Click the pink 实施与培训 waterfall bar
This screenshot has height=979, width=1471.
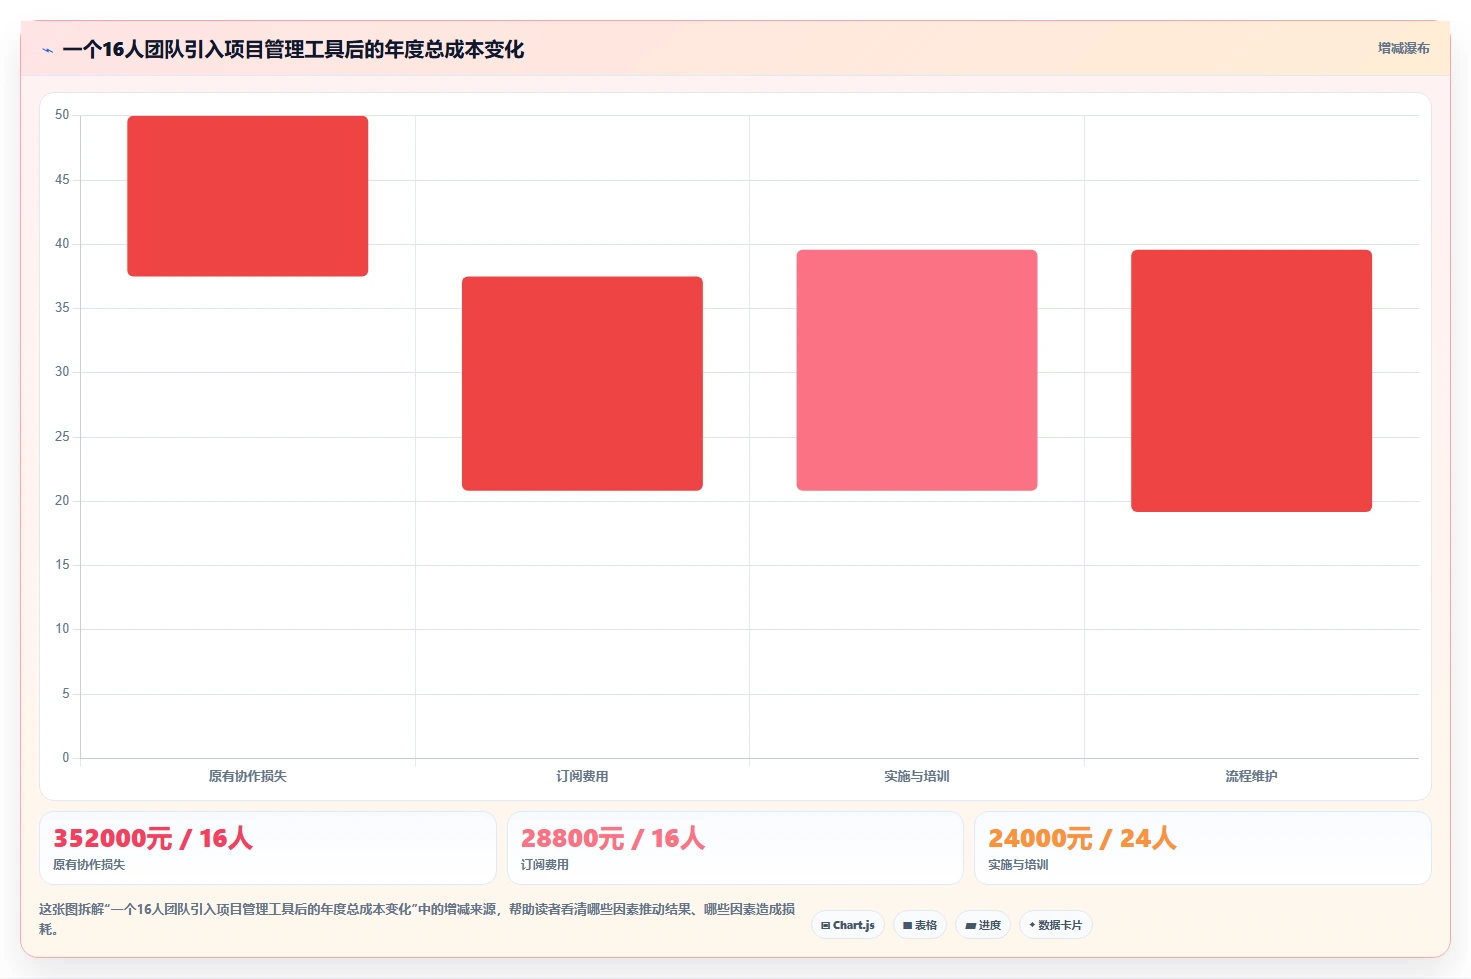coord(917,370)
